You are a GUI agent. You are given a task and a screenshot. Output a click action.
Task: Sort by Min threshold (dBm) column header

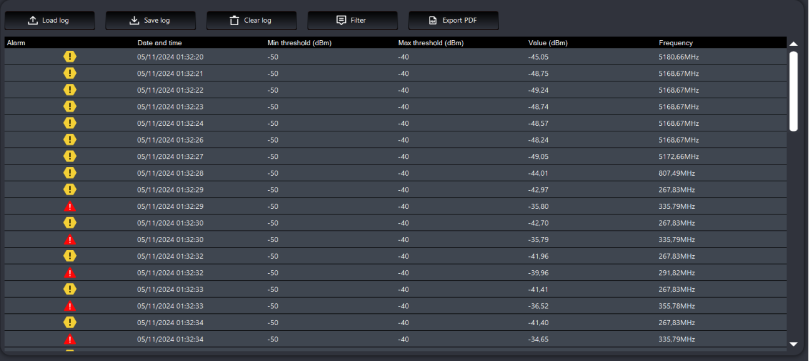pyautogui.click(x=299, y=43)
